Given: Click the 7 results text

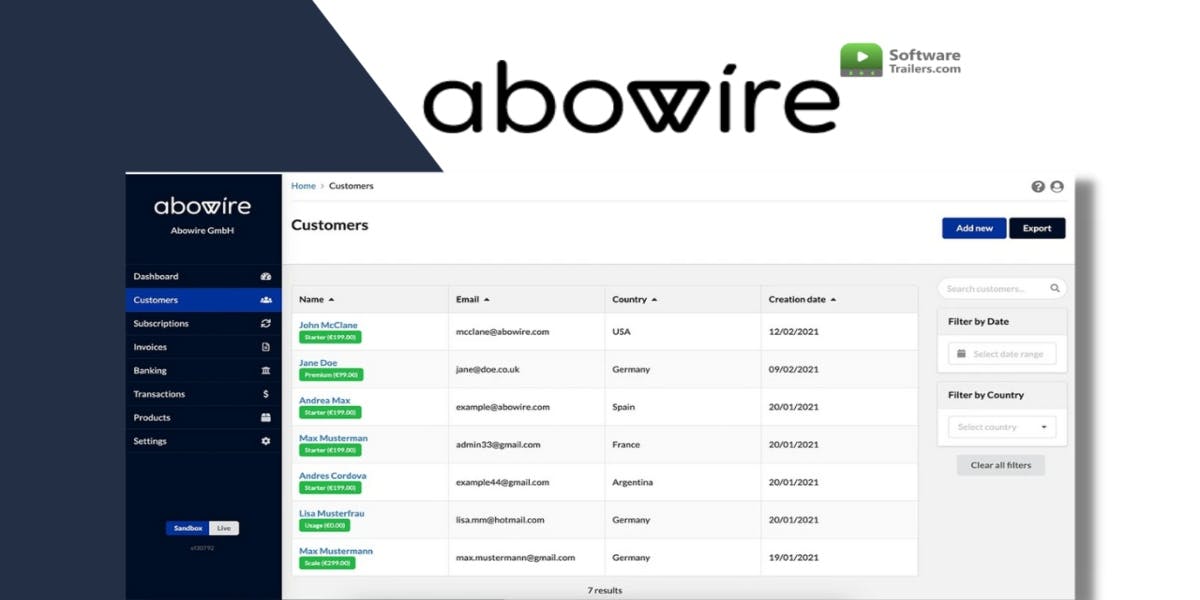Looking at the screenshot, I should tap(604, 590).
